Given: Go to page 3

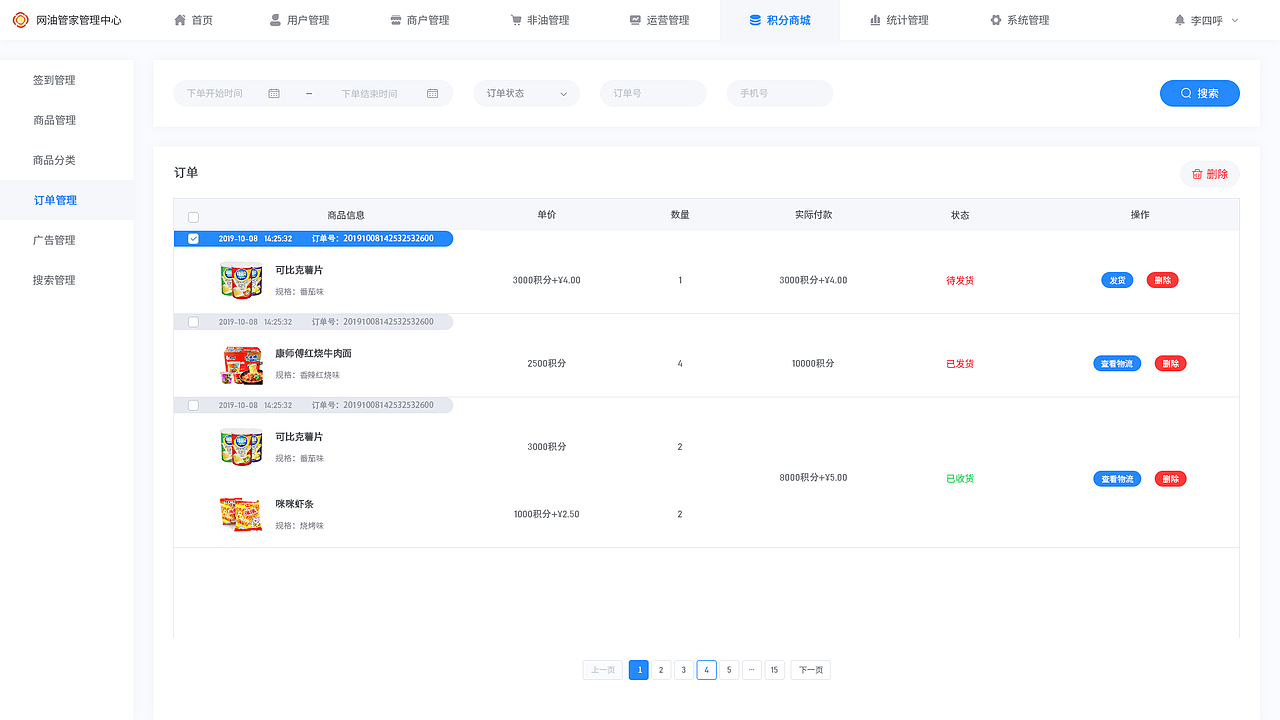Looking at the screenshot, I should [683, 670].
